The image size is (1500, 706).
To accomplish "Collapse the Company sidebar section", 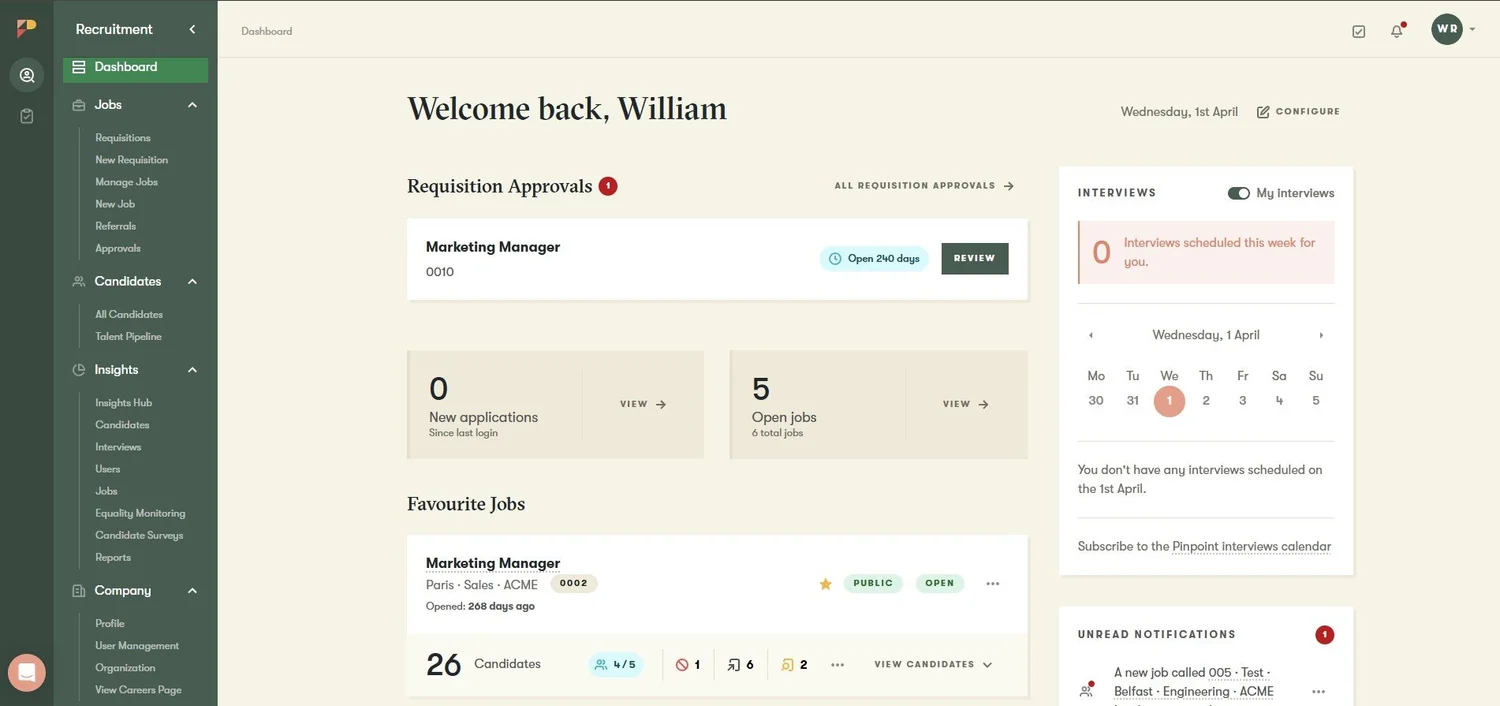I will 192,591.
